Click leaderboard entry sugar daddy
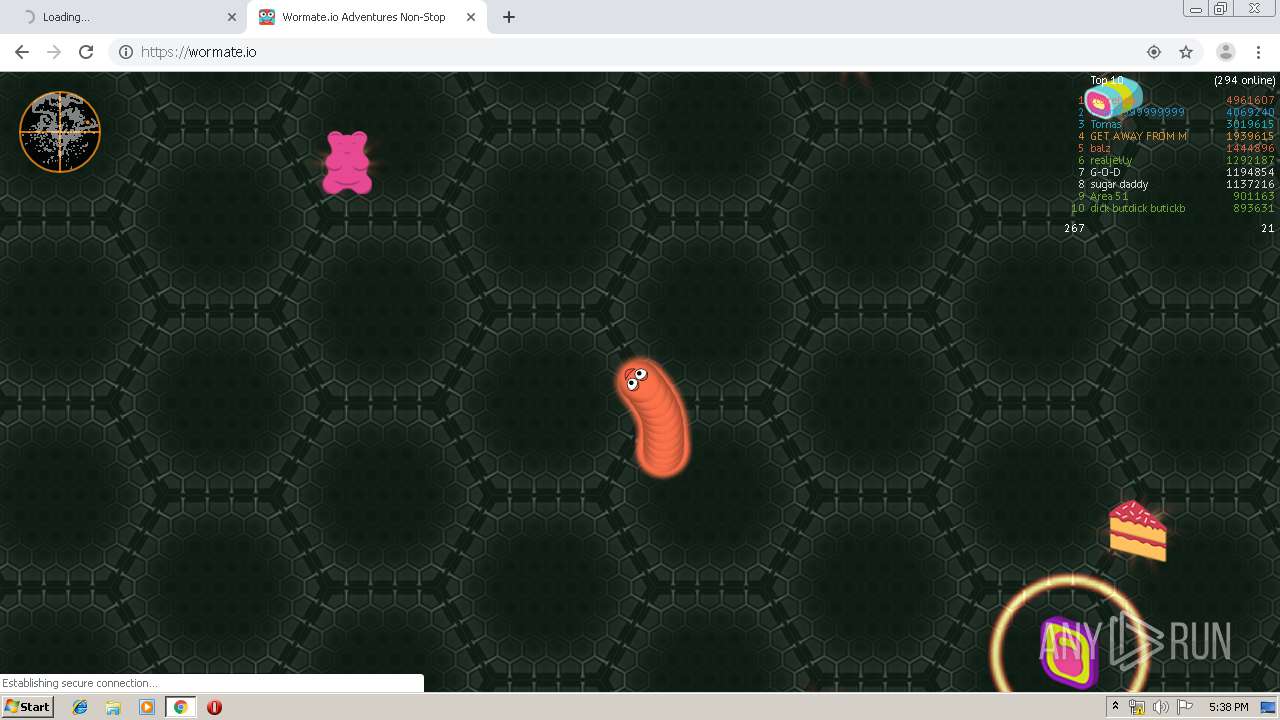Screen dimensions: 1280x720 [x=1119, y=185]
